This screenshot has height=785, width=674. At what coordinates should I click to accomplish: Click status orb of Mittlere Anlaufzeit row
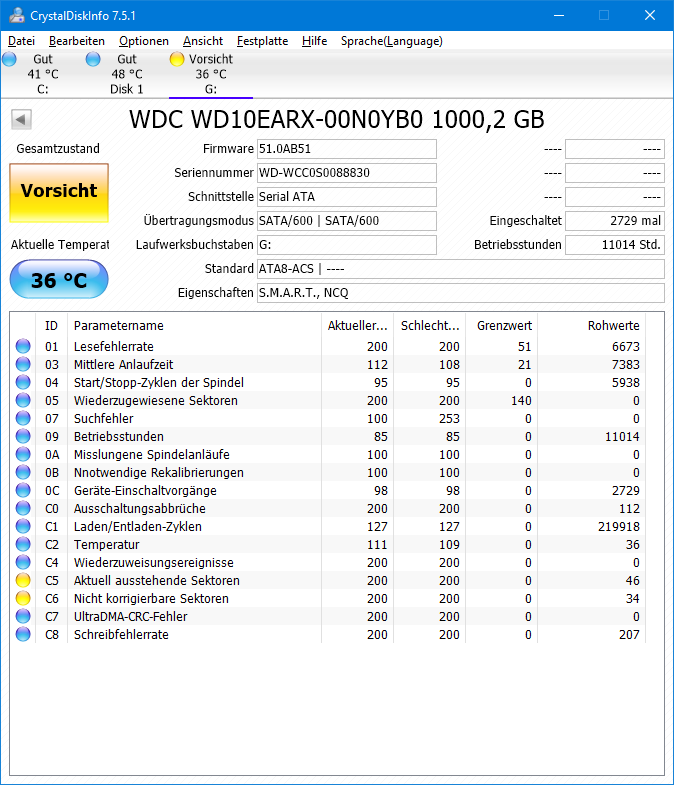coord(23,364)
